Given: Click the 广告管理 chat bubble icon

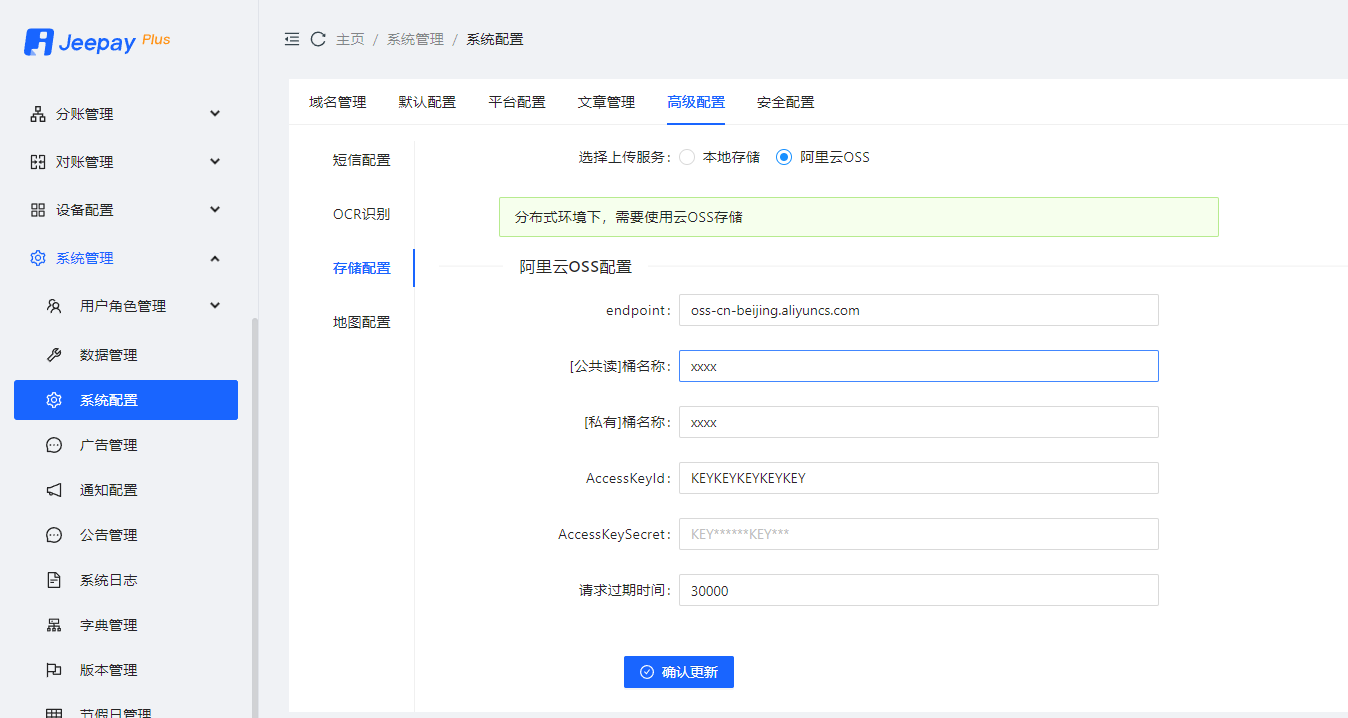Looking at the screenshot, I should coord(54,445).
